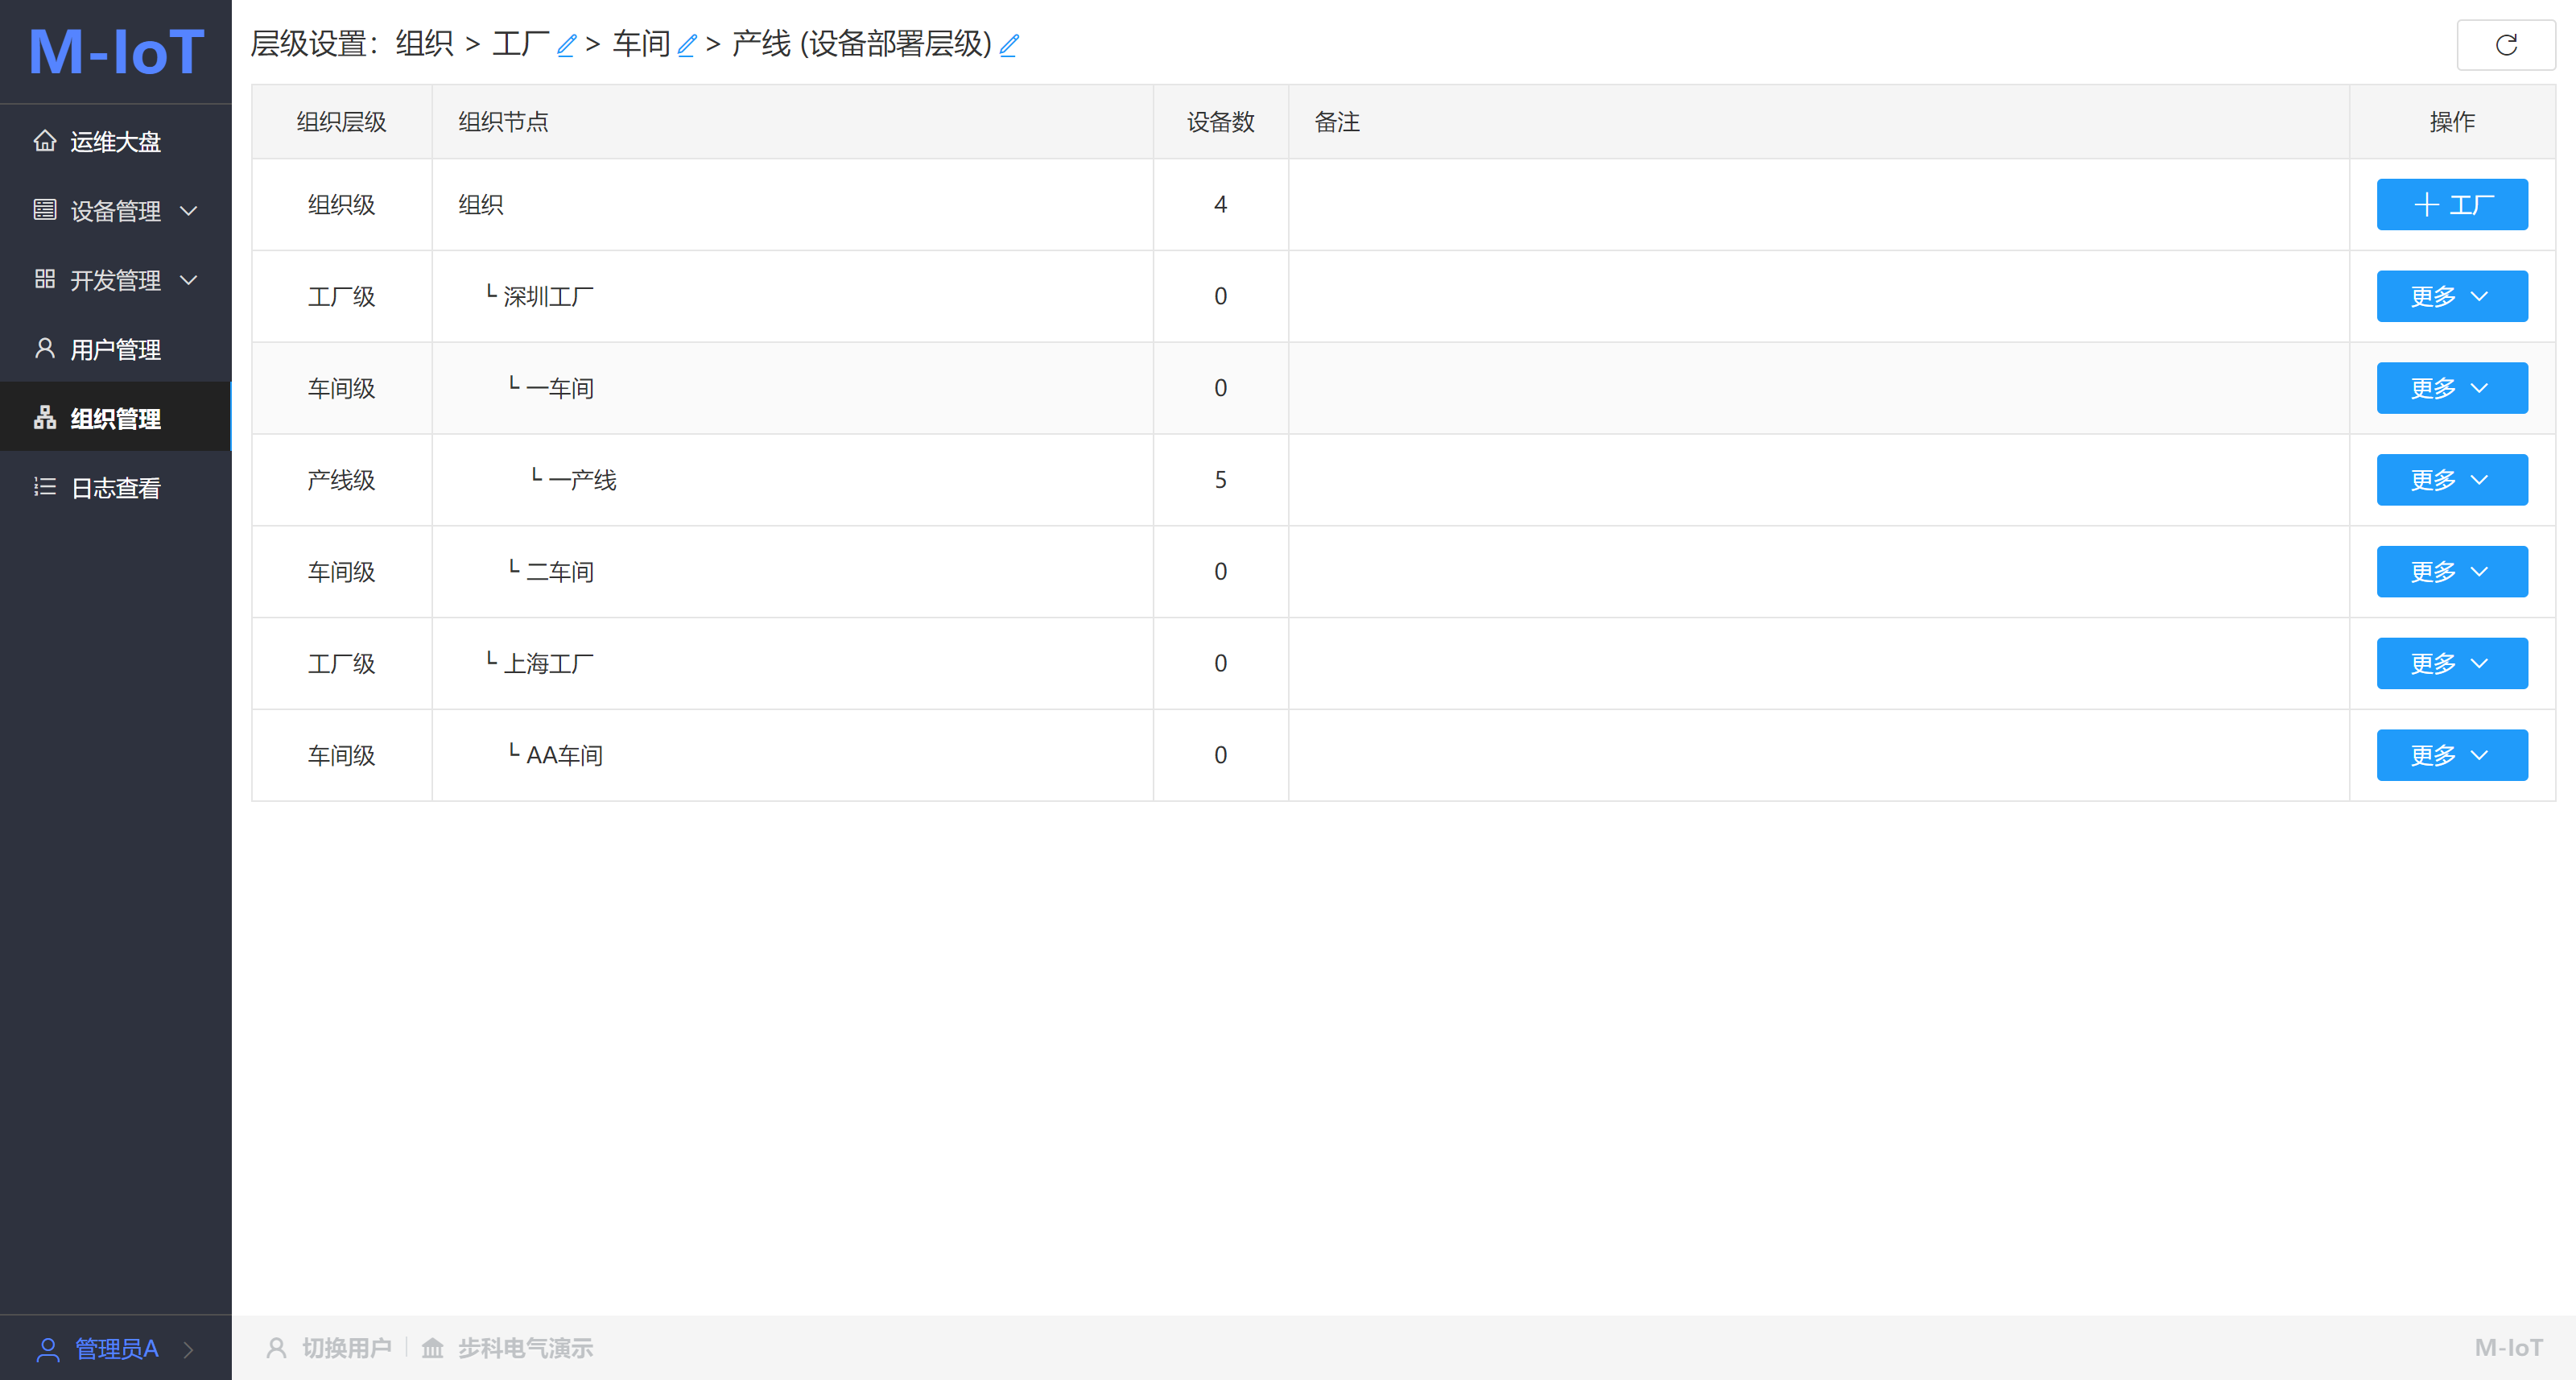Click 车间级 cell in AA车间 row
Screen dimensions: 2576x1380
coord(341,756)
